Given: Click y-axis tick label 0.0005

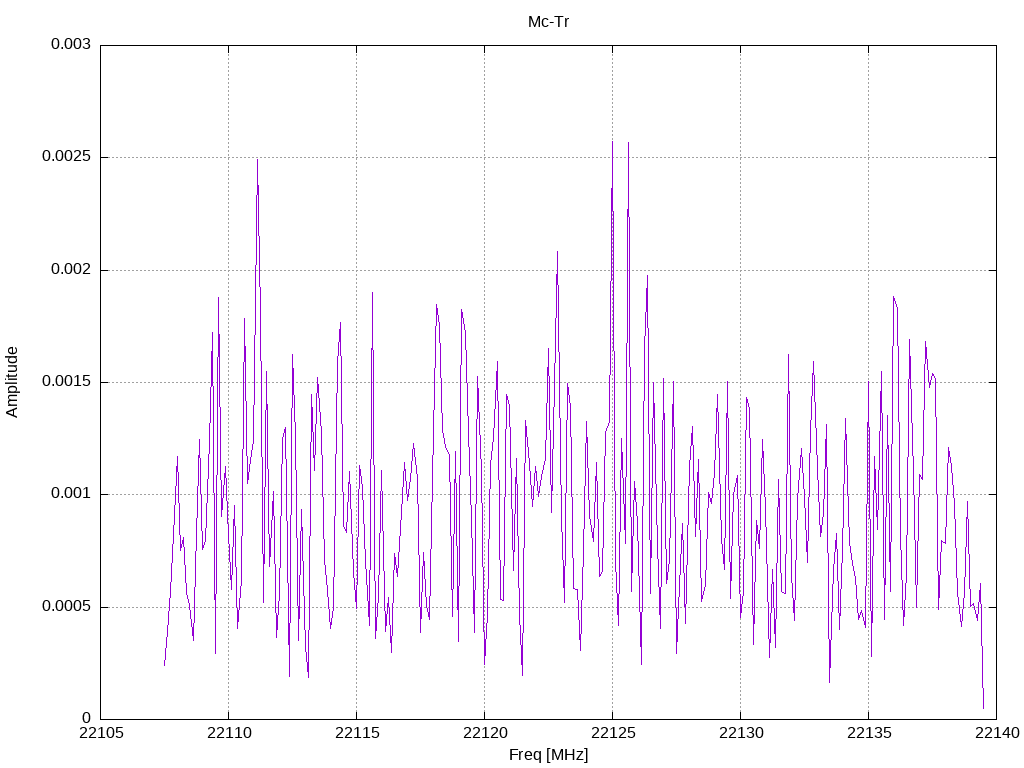Looking at the screenshot, I should [x=66, y=607].
